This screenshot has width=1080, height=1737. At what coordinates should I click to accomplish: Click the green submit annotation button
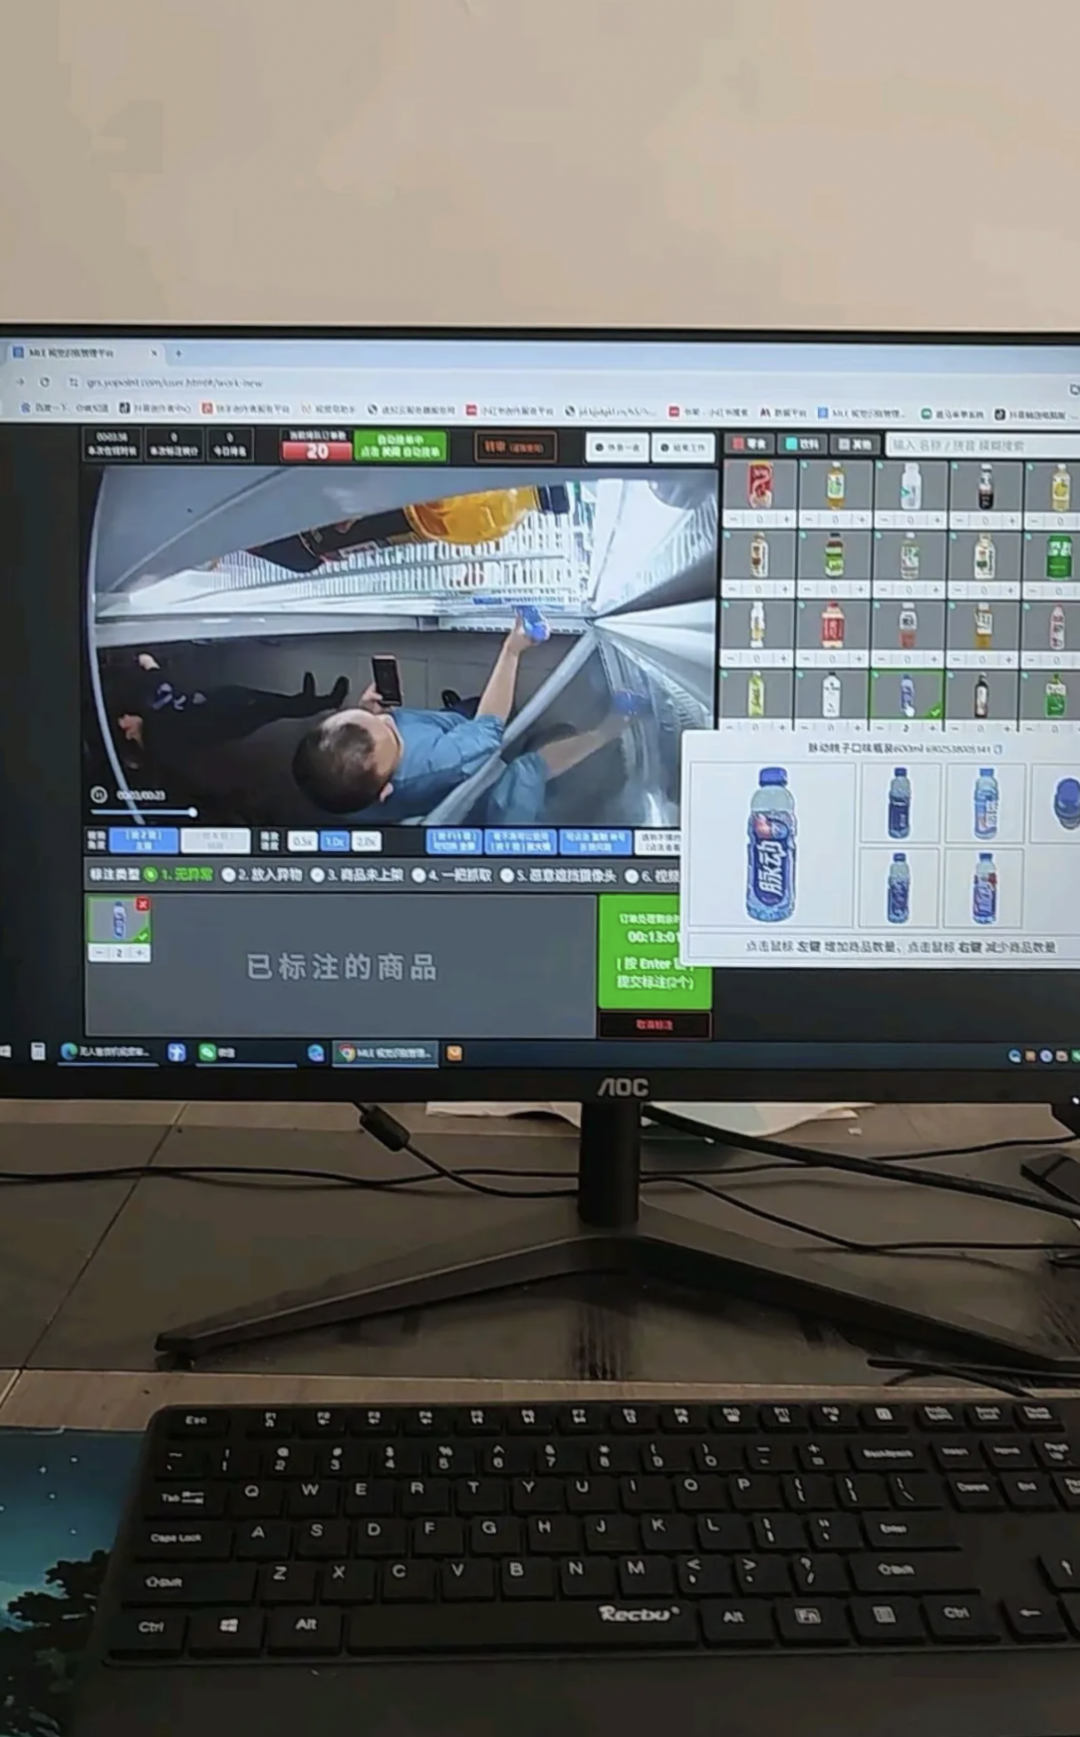click(654, 951)
